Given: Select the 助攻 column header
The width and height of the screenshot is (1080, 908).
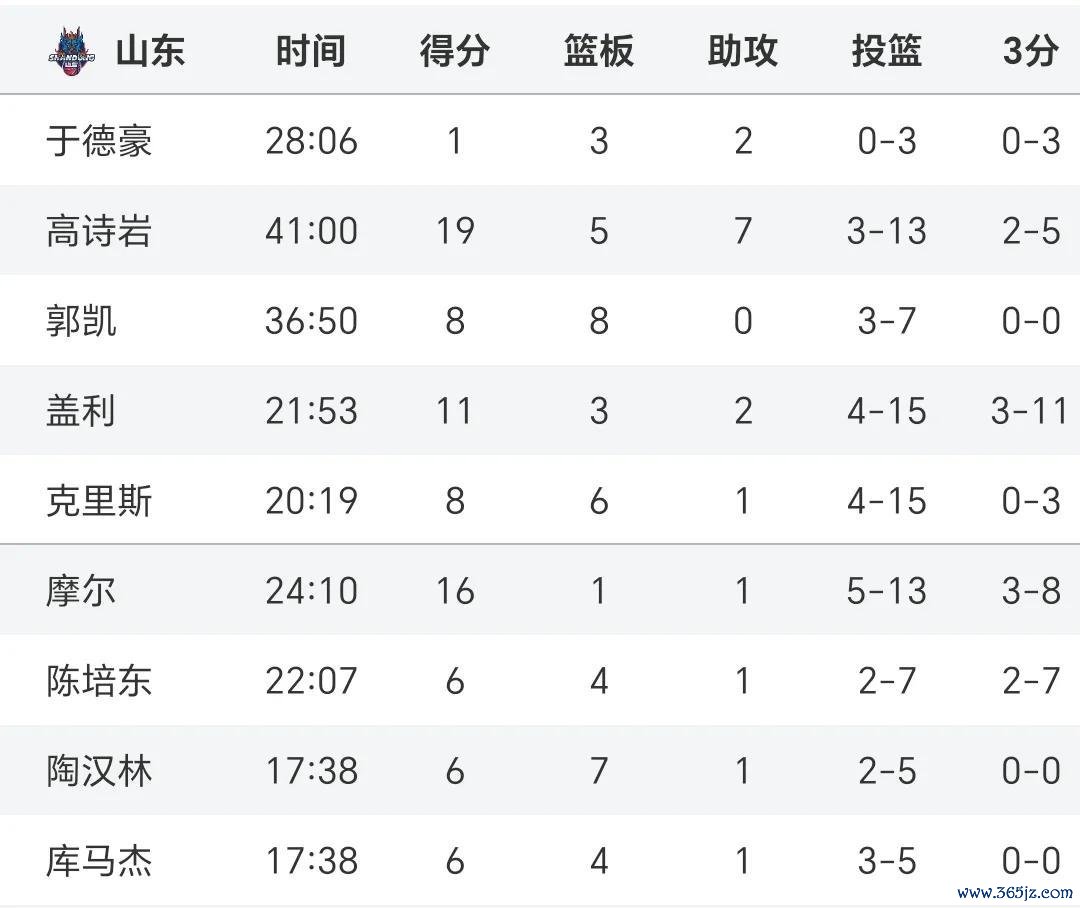Looking at the screenshot, I should tap(742, 52).
